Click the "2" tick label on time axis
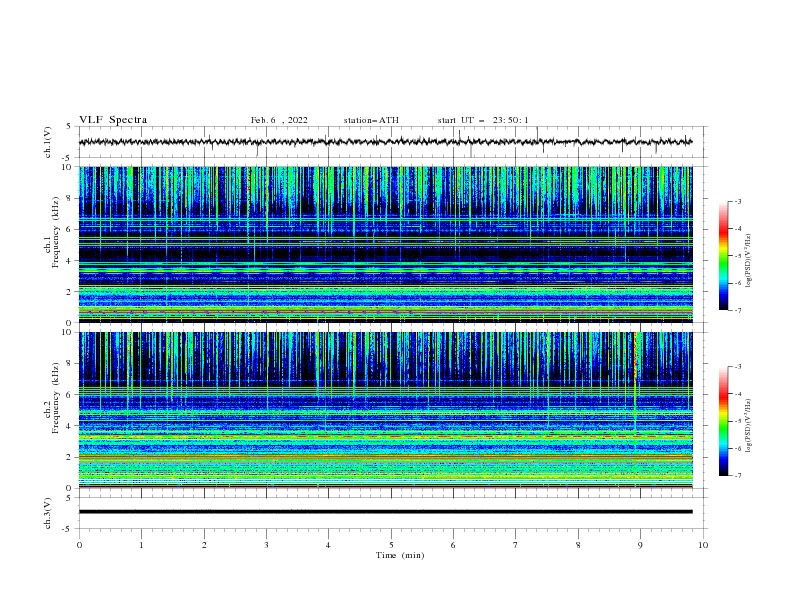Image resolution: width=792 pixels, height=612 pixels. 204,545
